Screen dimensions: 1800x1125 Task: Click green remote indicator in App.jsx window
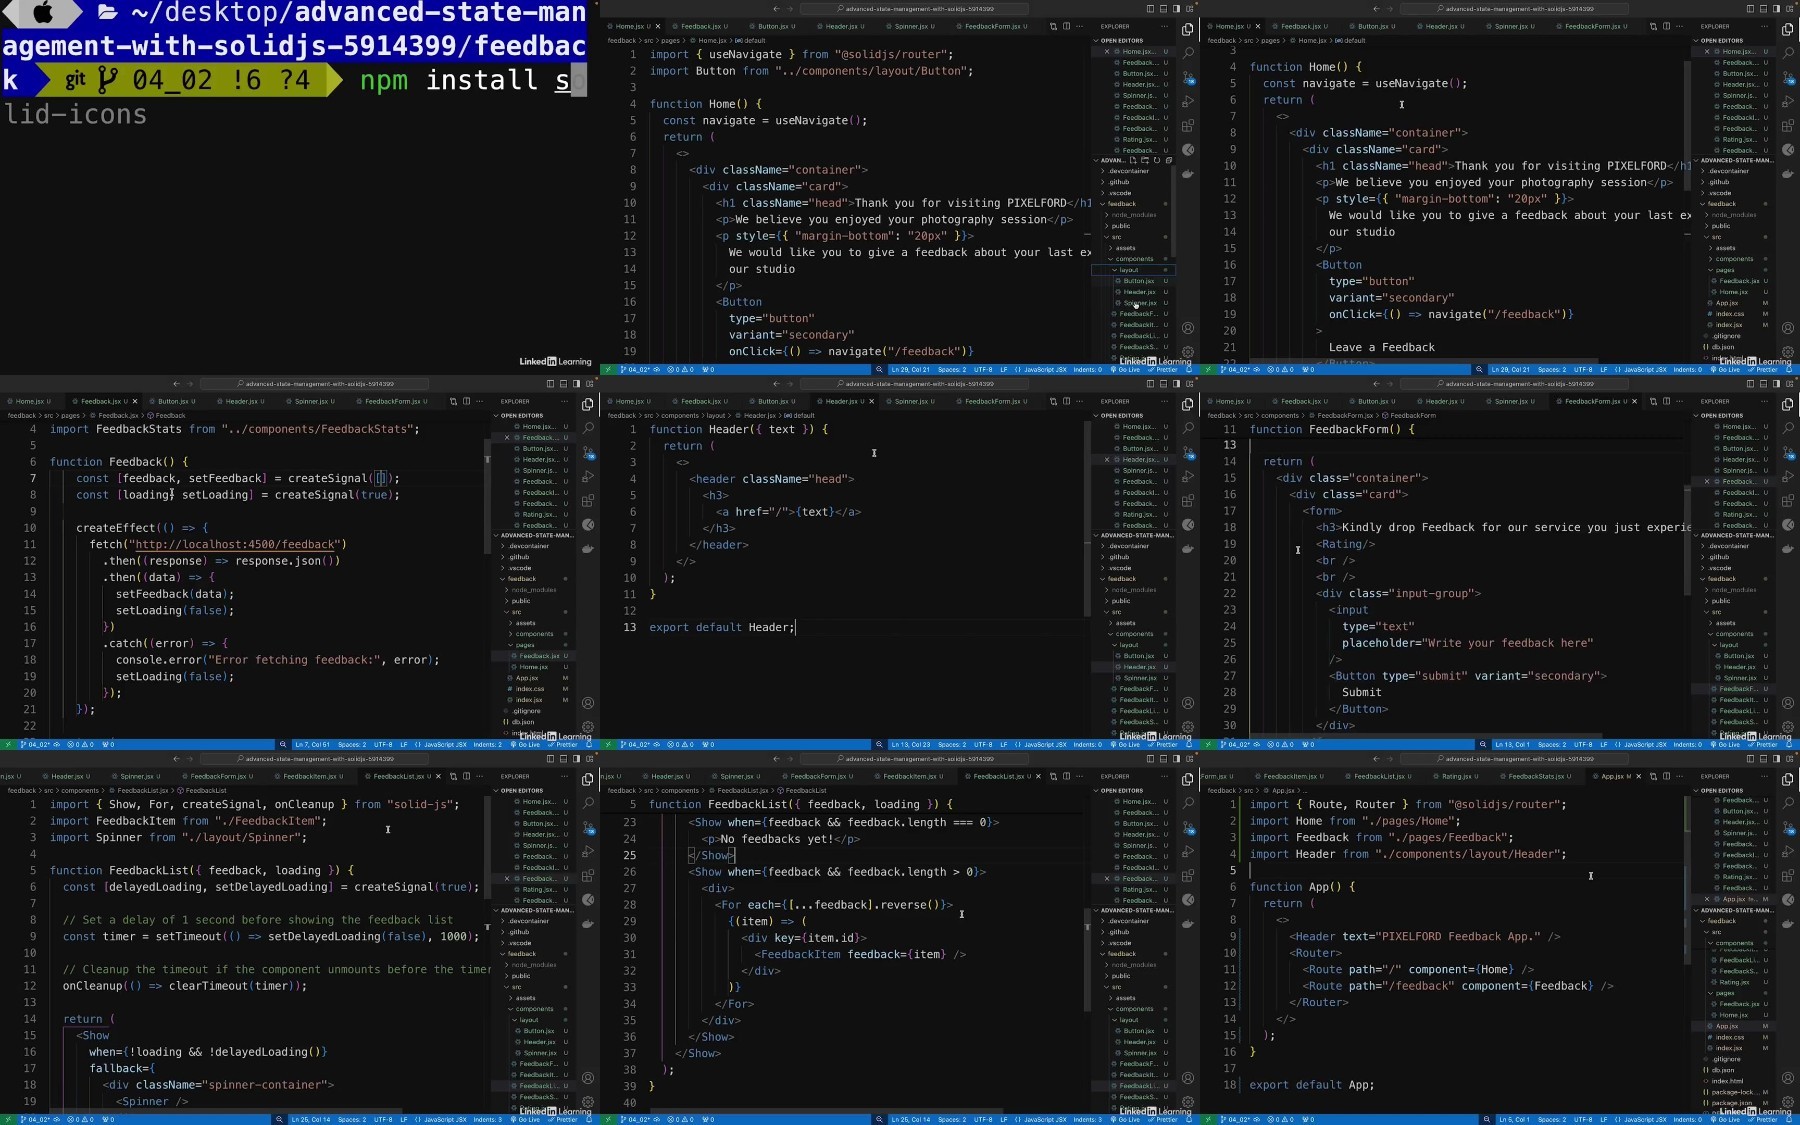(x=1208, y=1119)
